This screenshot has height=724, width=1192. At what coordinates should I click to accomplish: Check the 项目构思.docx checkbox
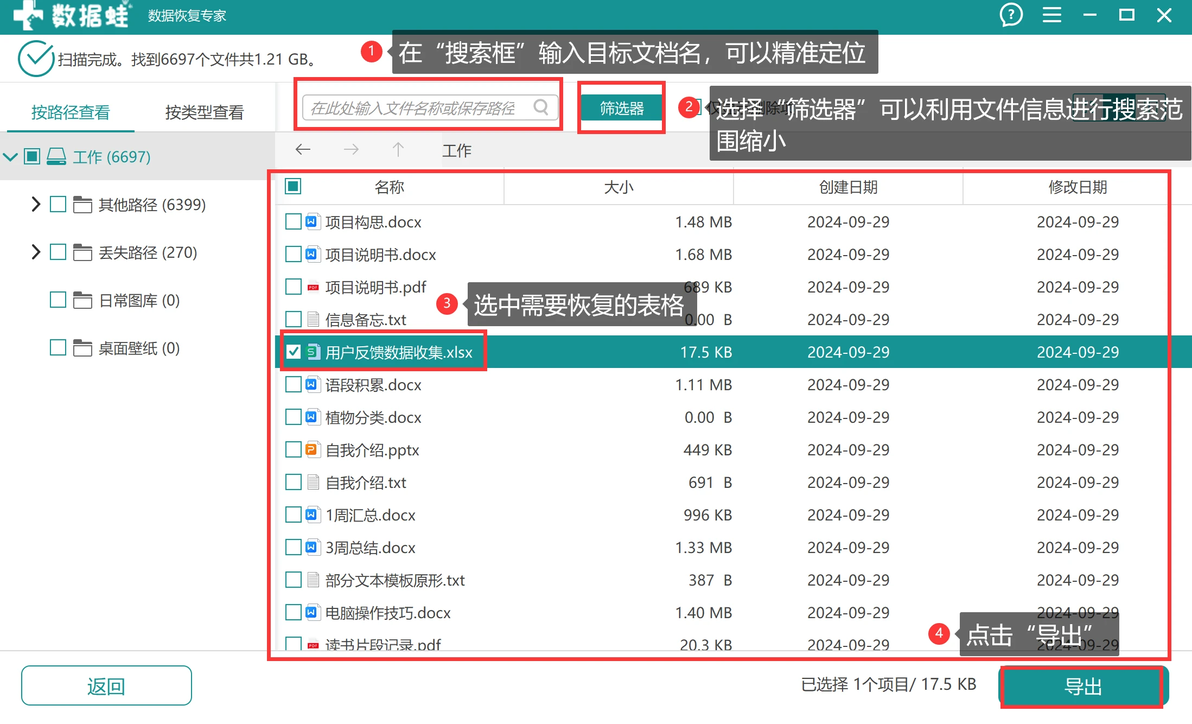[x=293, y=221]
